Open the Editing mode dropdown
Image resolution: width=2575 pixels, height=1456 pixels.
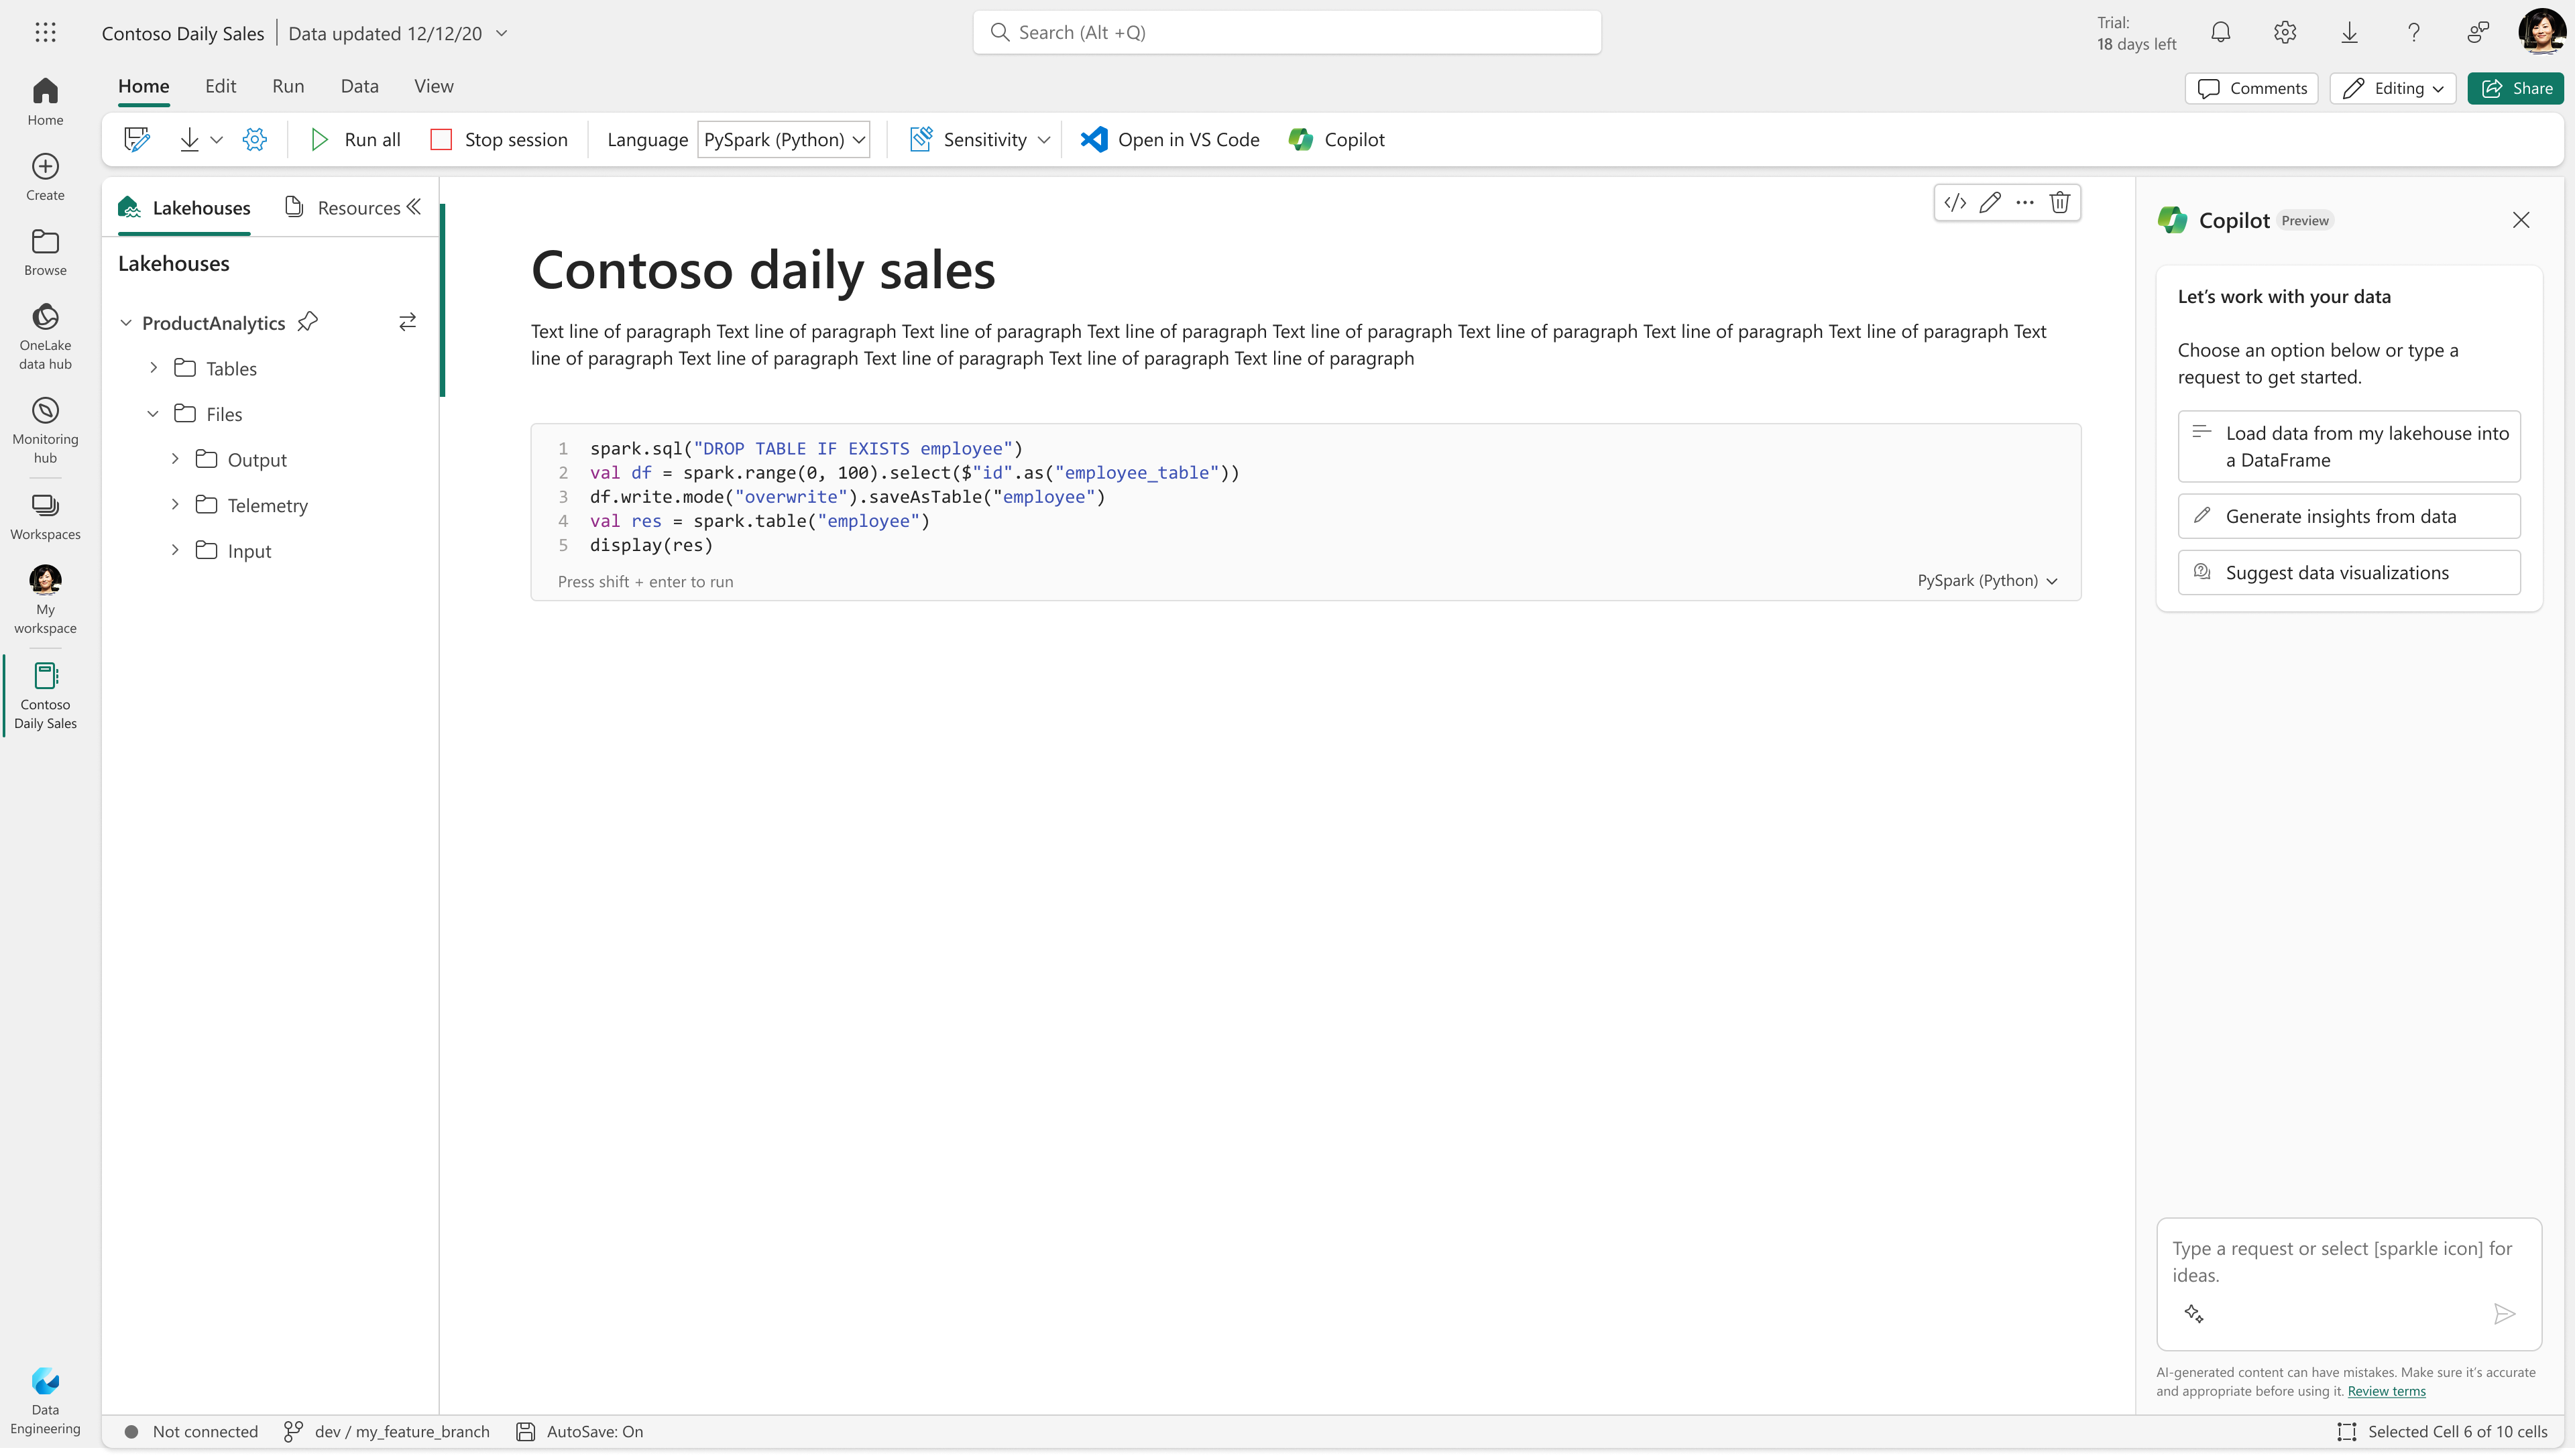coord(2392,88)
